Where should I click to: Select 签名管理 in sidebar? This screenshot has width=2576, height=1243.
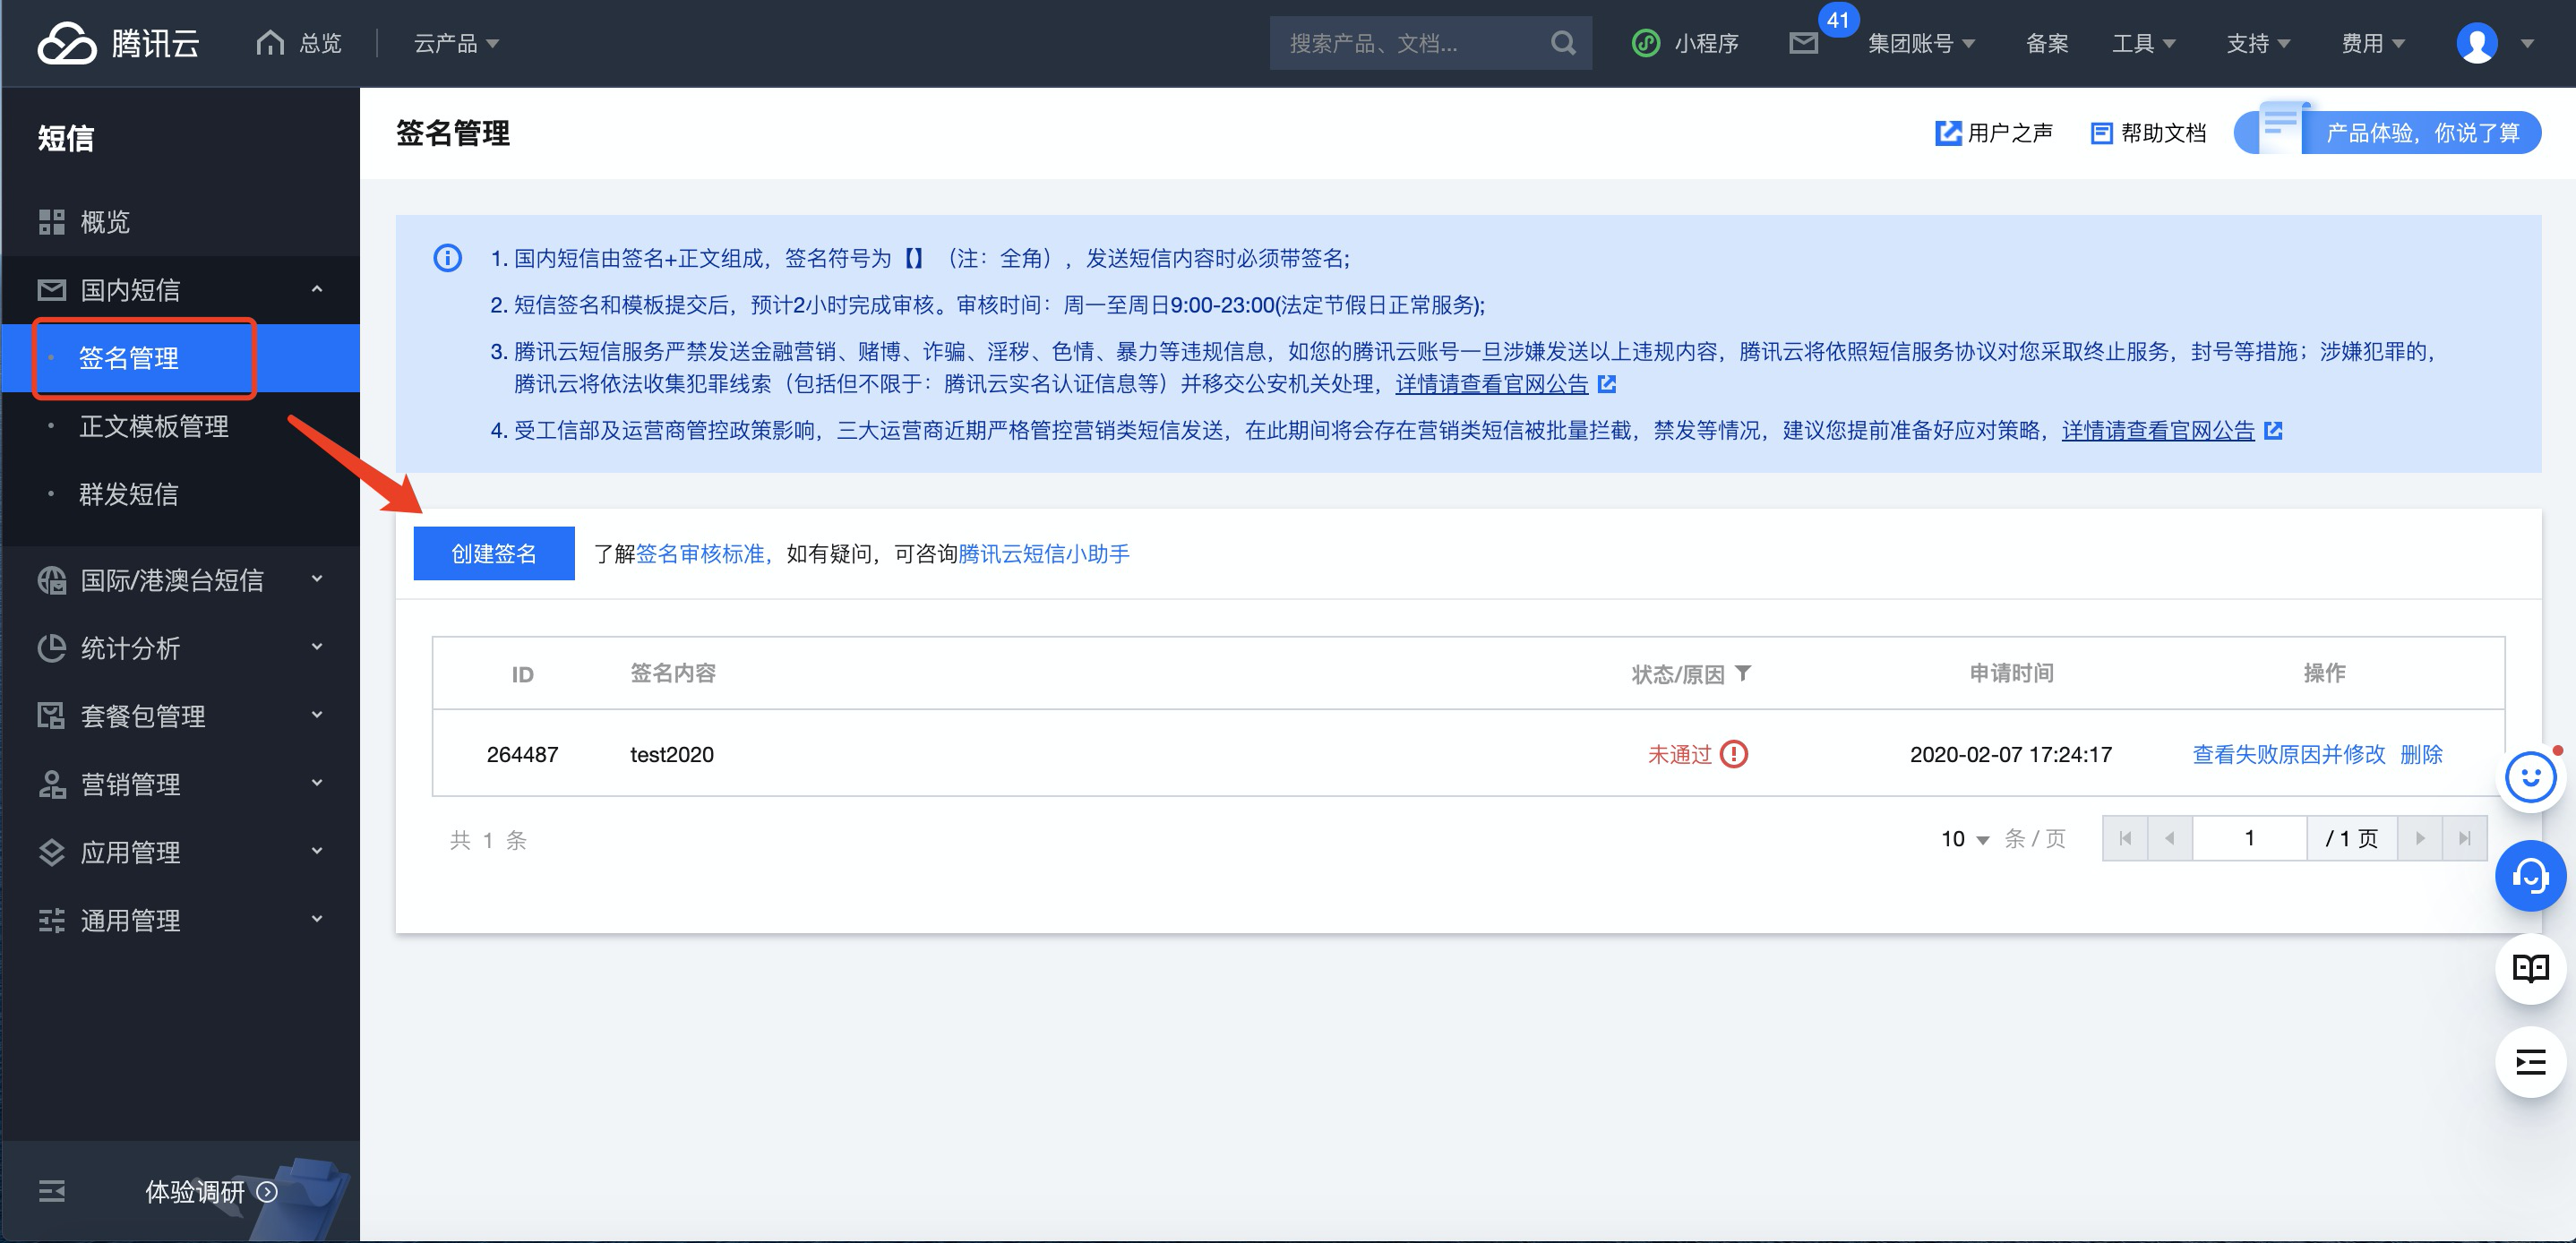tap(181, 358)
